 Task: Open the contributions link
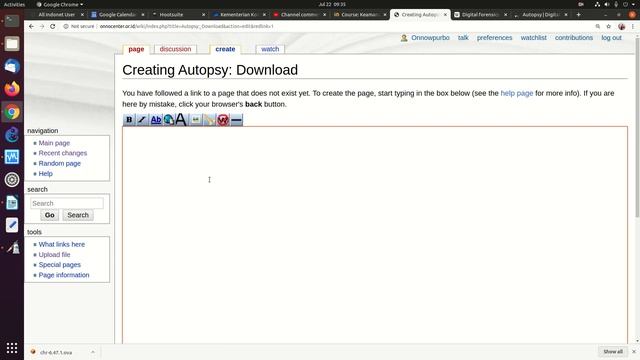tap(573, 38)
